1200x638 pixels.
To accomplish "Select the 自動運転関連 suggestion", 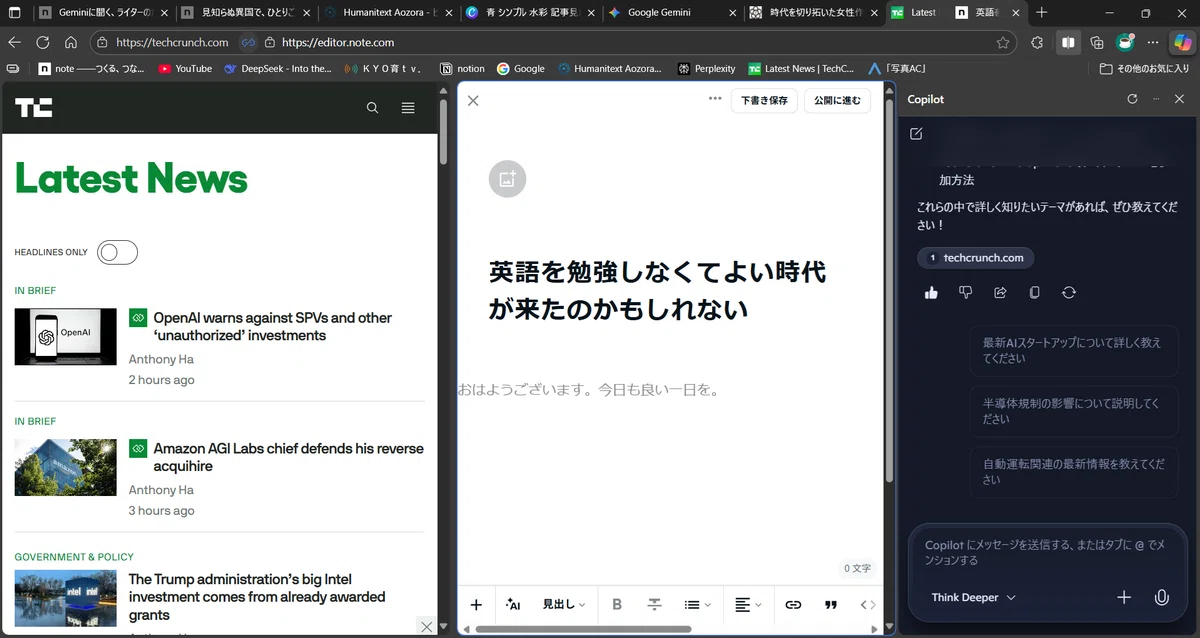I will (1074, 472).
